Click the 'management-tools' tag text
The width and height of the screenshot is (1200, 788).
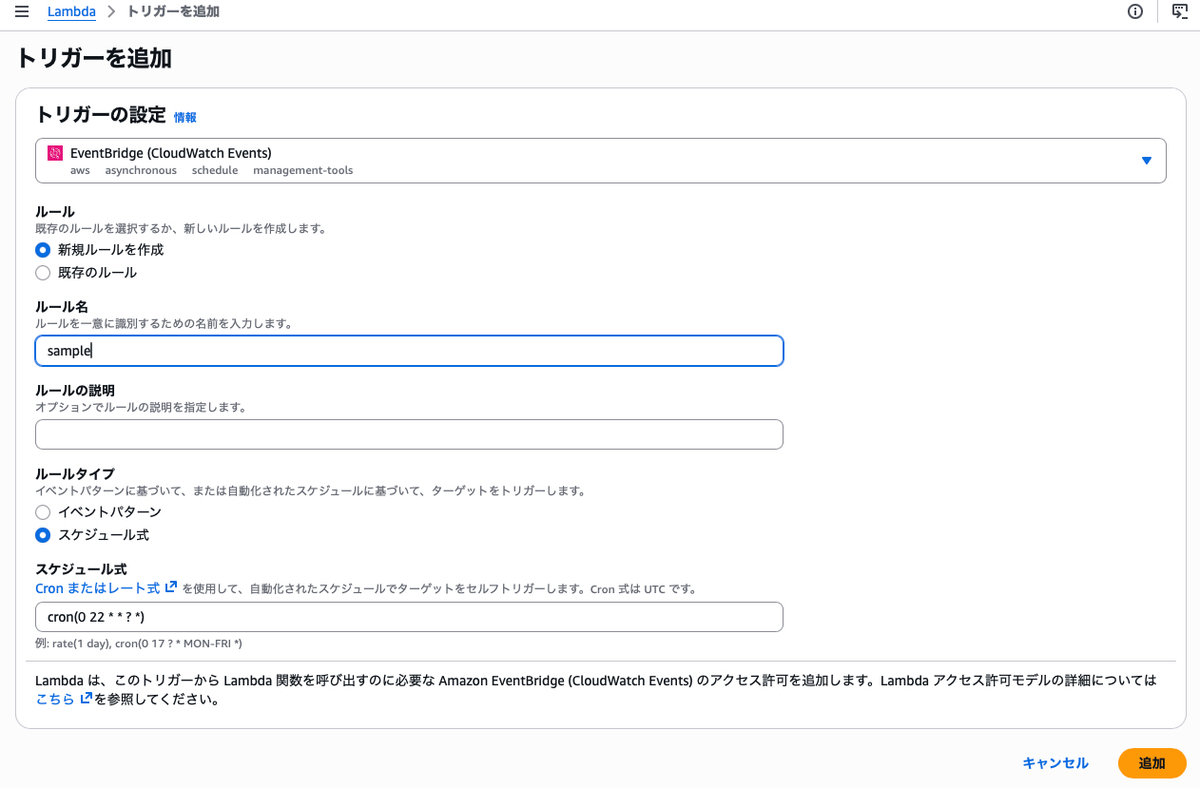coord(303,171)
